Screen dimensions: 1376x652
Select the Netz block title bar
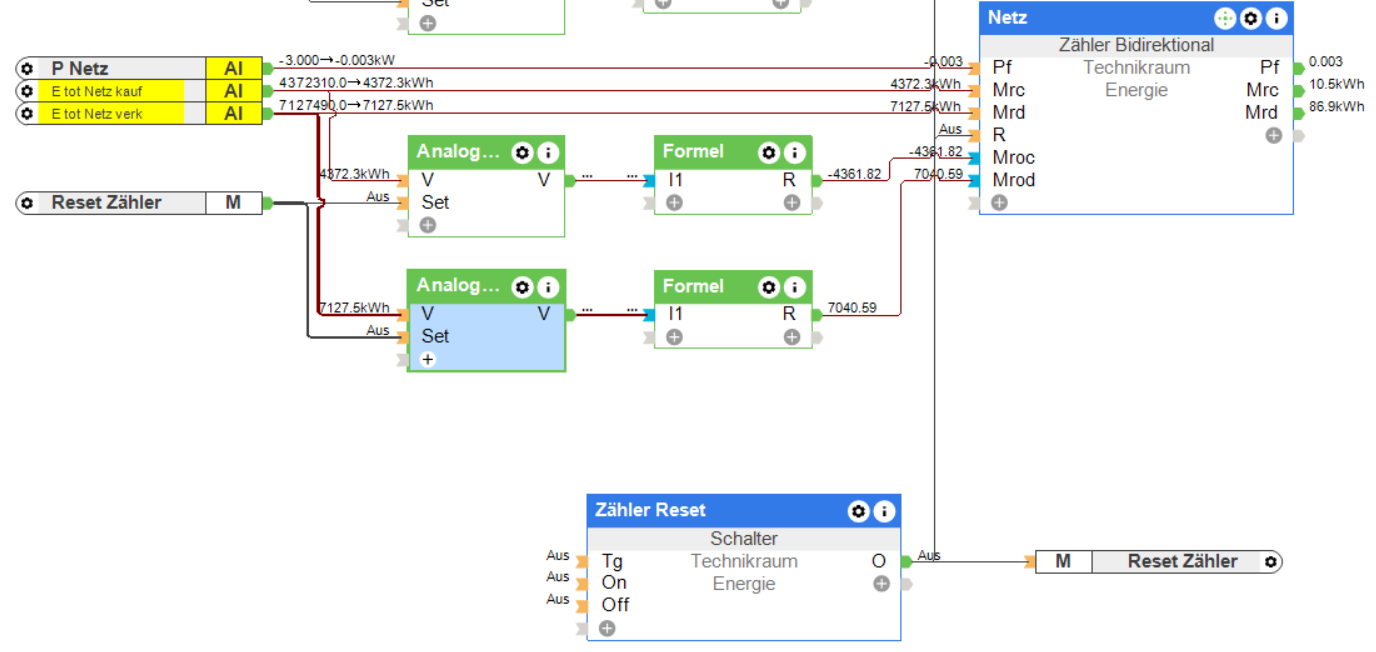[1136, 18]
